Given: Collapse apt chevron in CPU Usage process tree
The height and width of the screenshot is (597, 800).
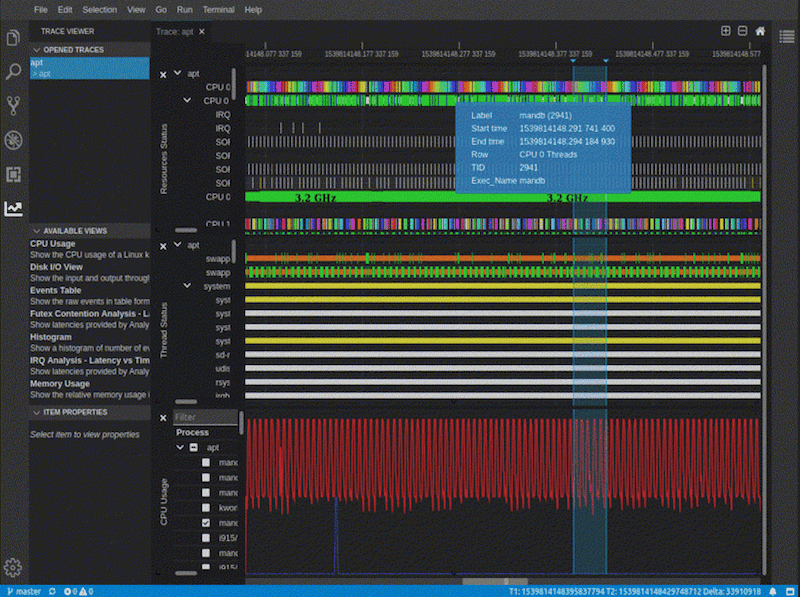Looking at the screenshot, I should coord(180,447).
